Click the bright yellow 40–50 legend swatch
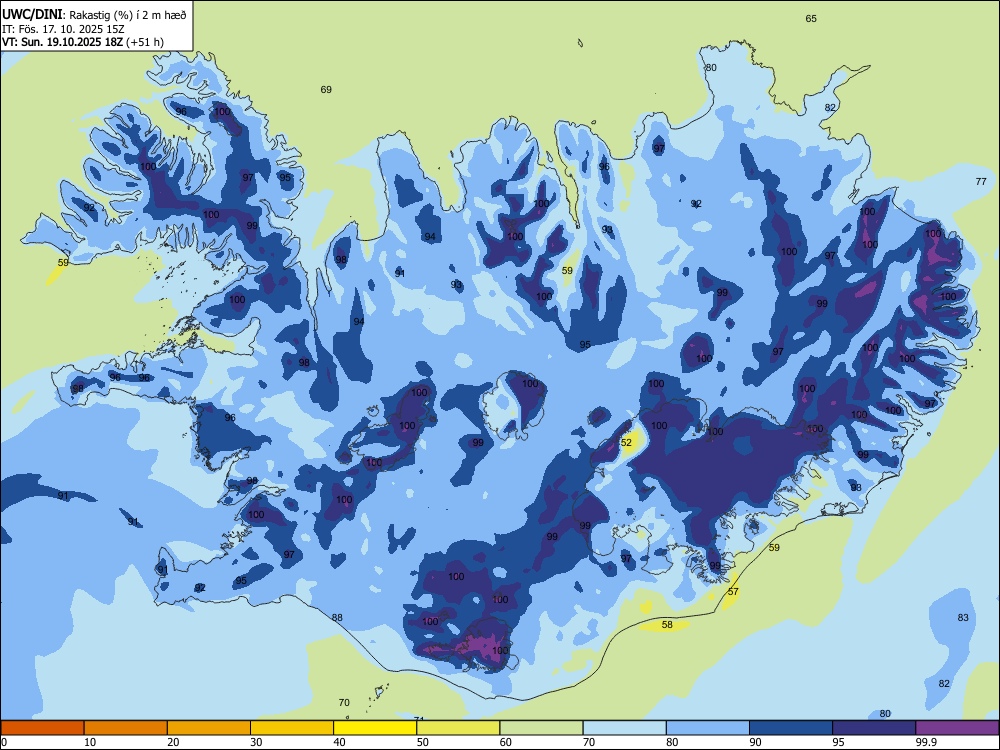 click(x=375, y=728)
